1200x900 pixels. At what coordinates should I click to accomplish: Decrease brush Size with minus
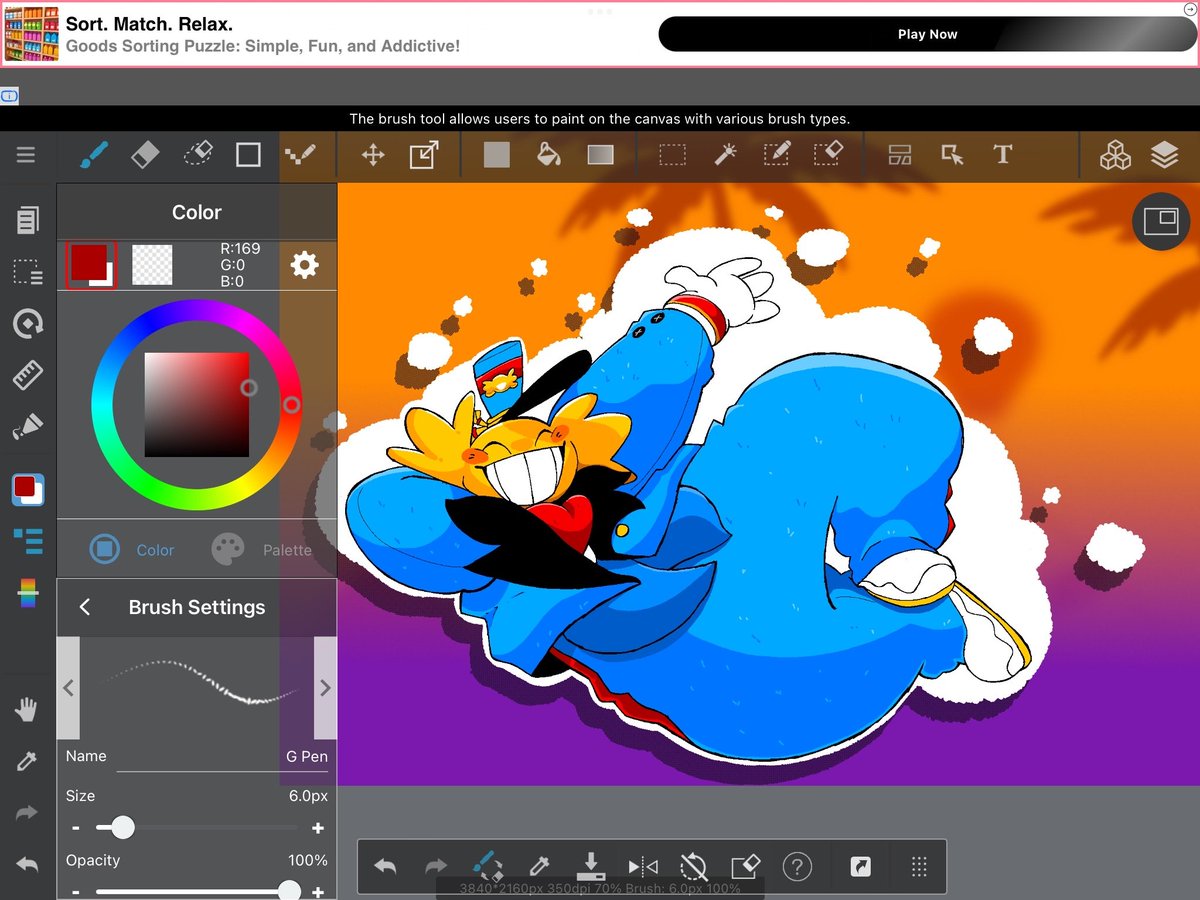pyautogui.click(x=76, y=828)
